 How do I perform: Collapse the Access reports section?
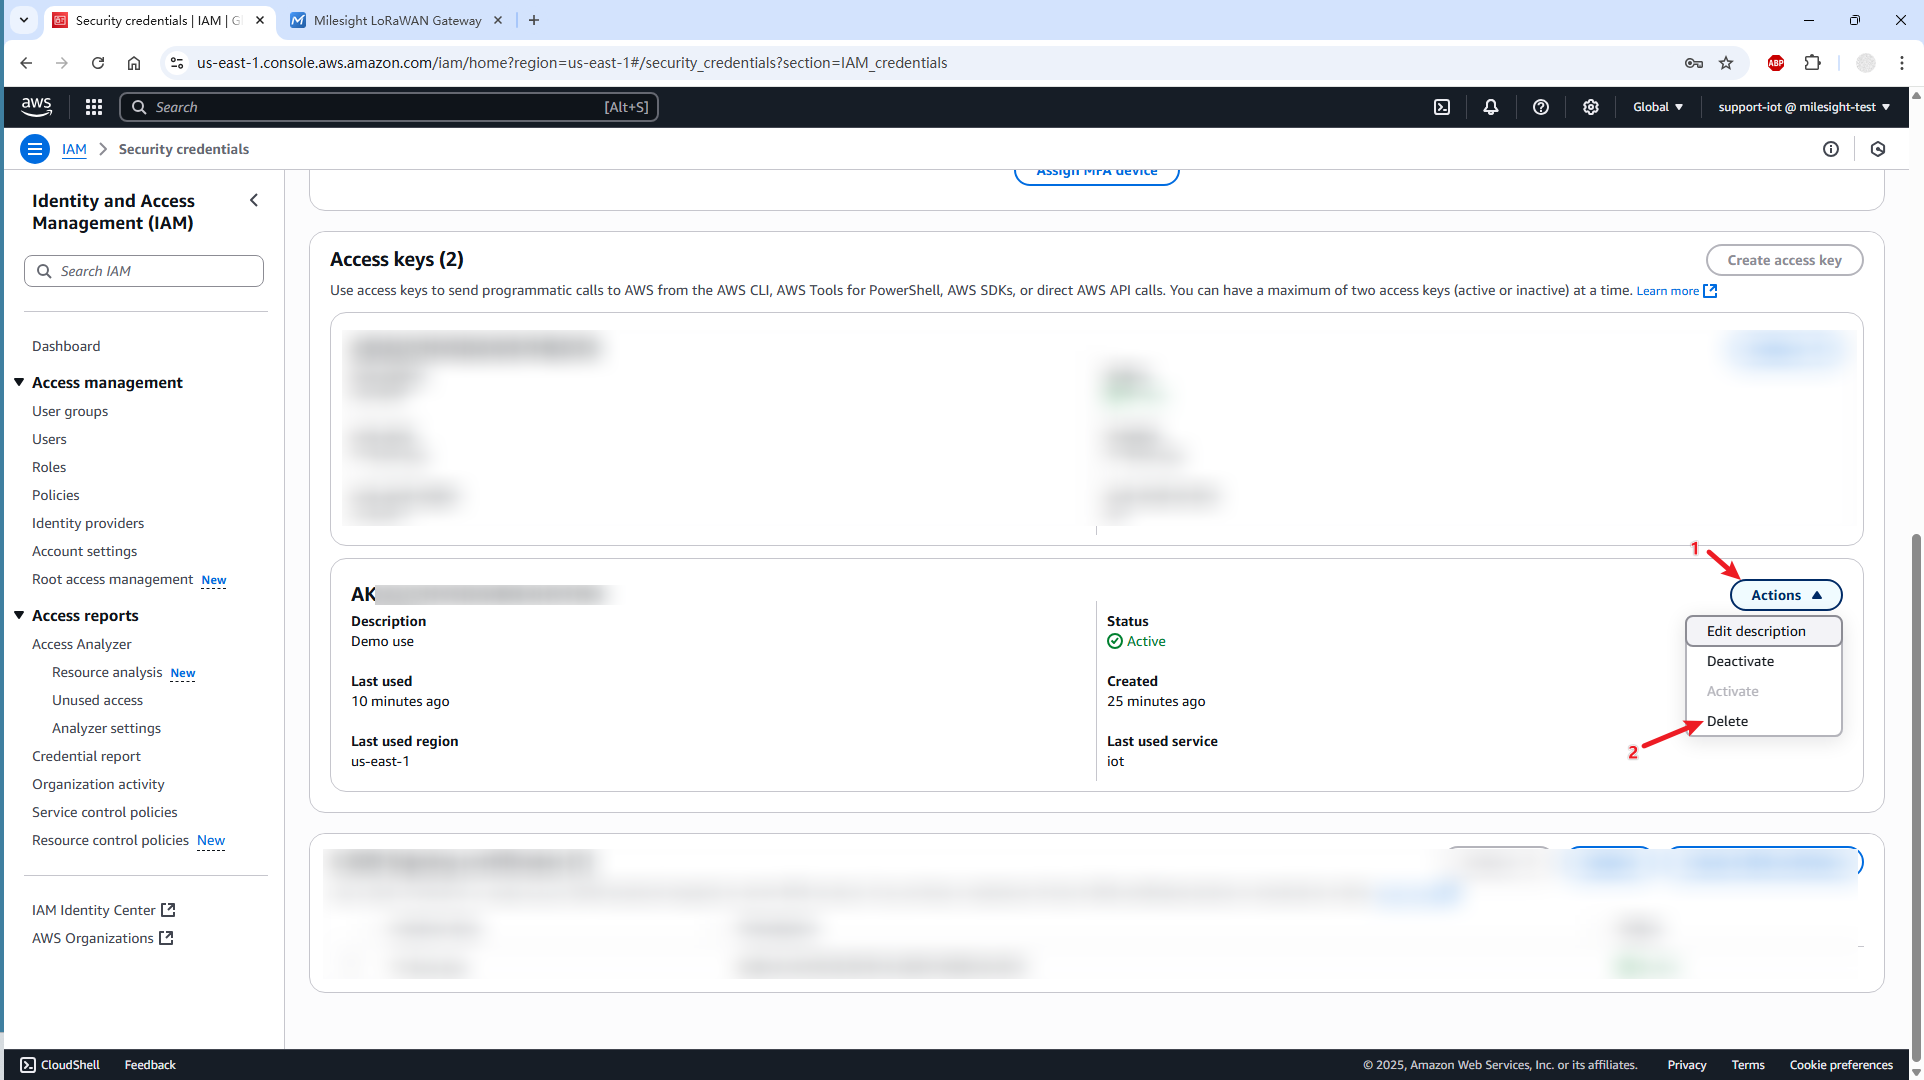(x=19, y=615)
